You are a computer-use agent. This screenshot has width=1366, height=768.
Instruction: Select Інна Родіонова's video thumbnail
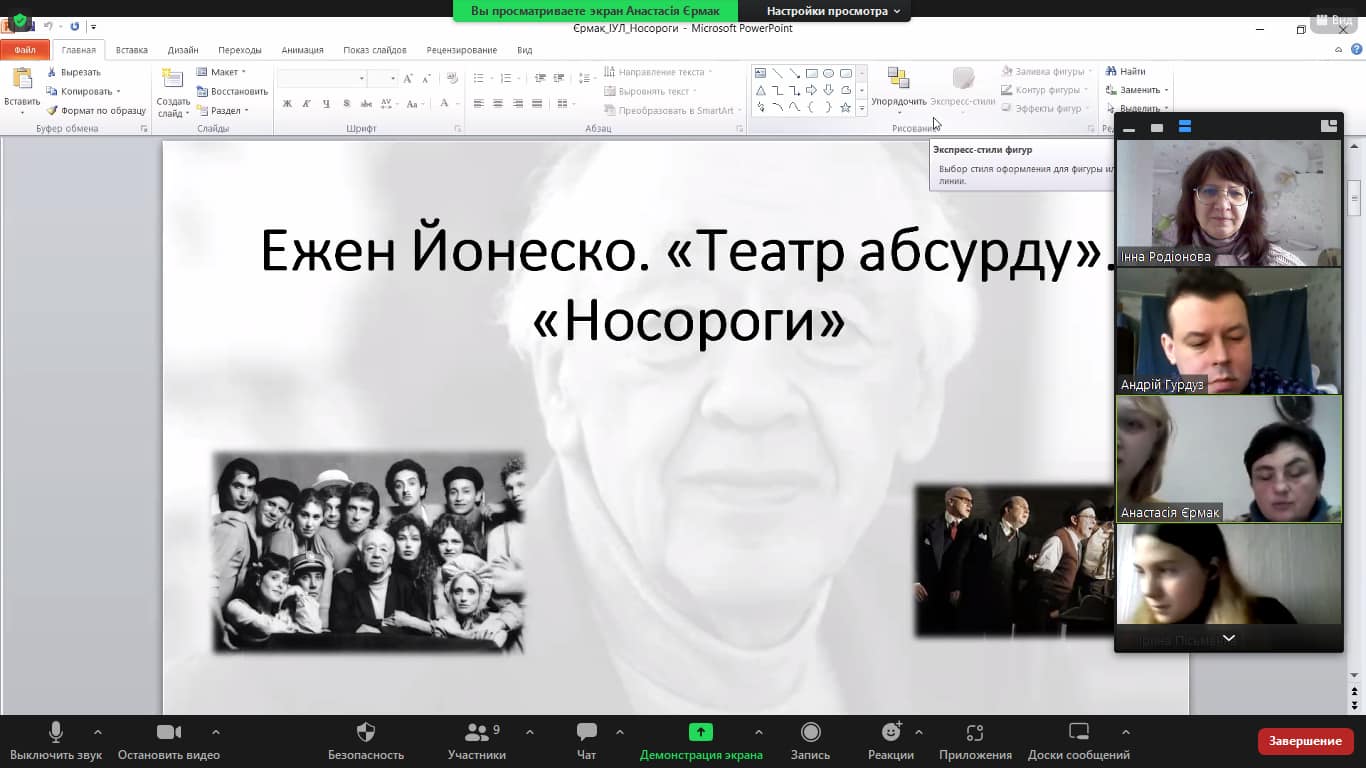(x=1228, y=202)
